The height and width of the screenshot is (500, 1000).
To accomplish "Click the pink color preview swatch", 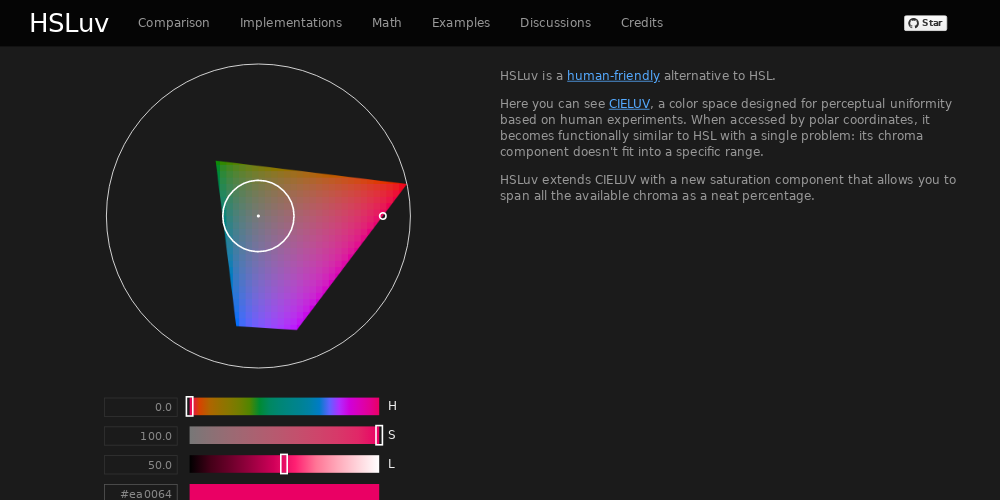I will pos(284,492).
